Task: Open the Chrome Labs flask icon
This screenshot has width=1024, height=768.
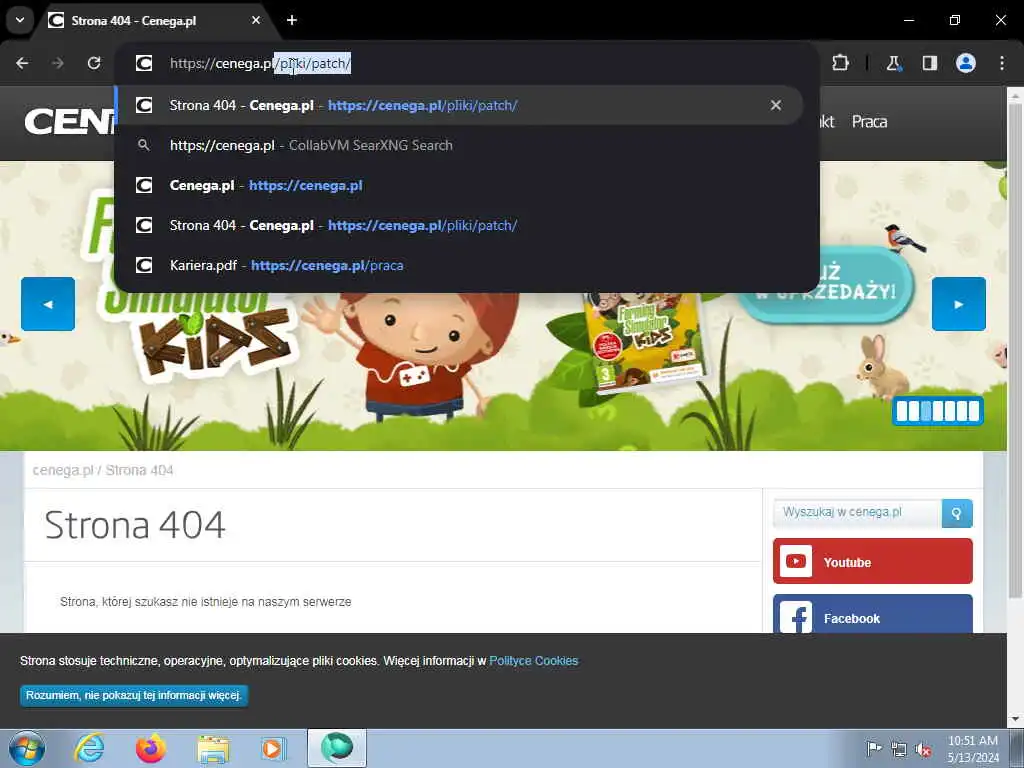Action: 893,63
